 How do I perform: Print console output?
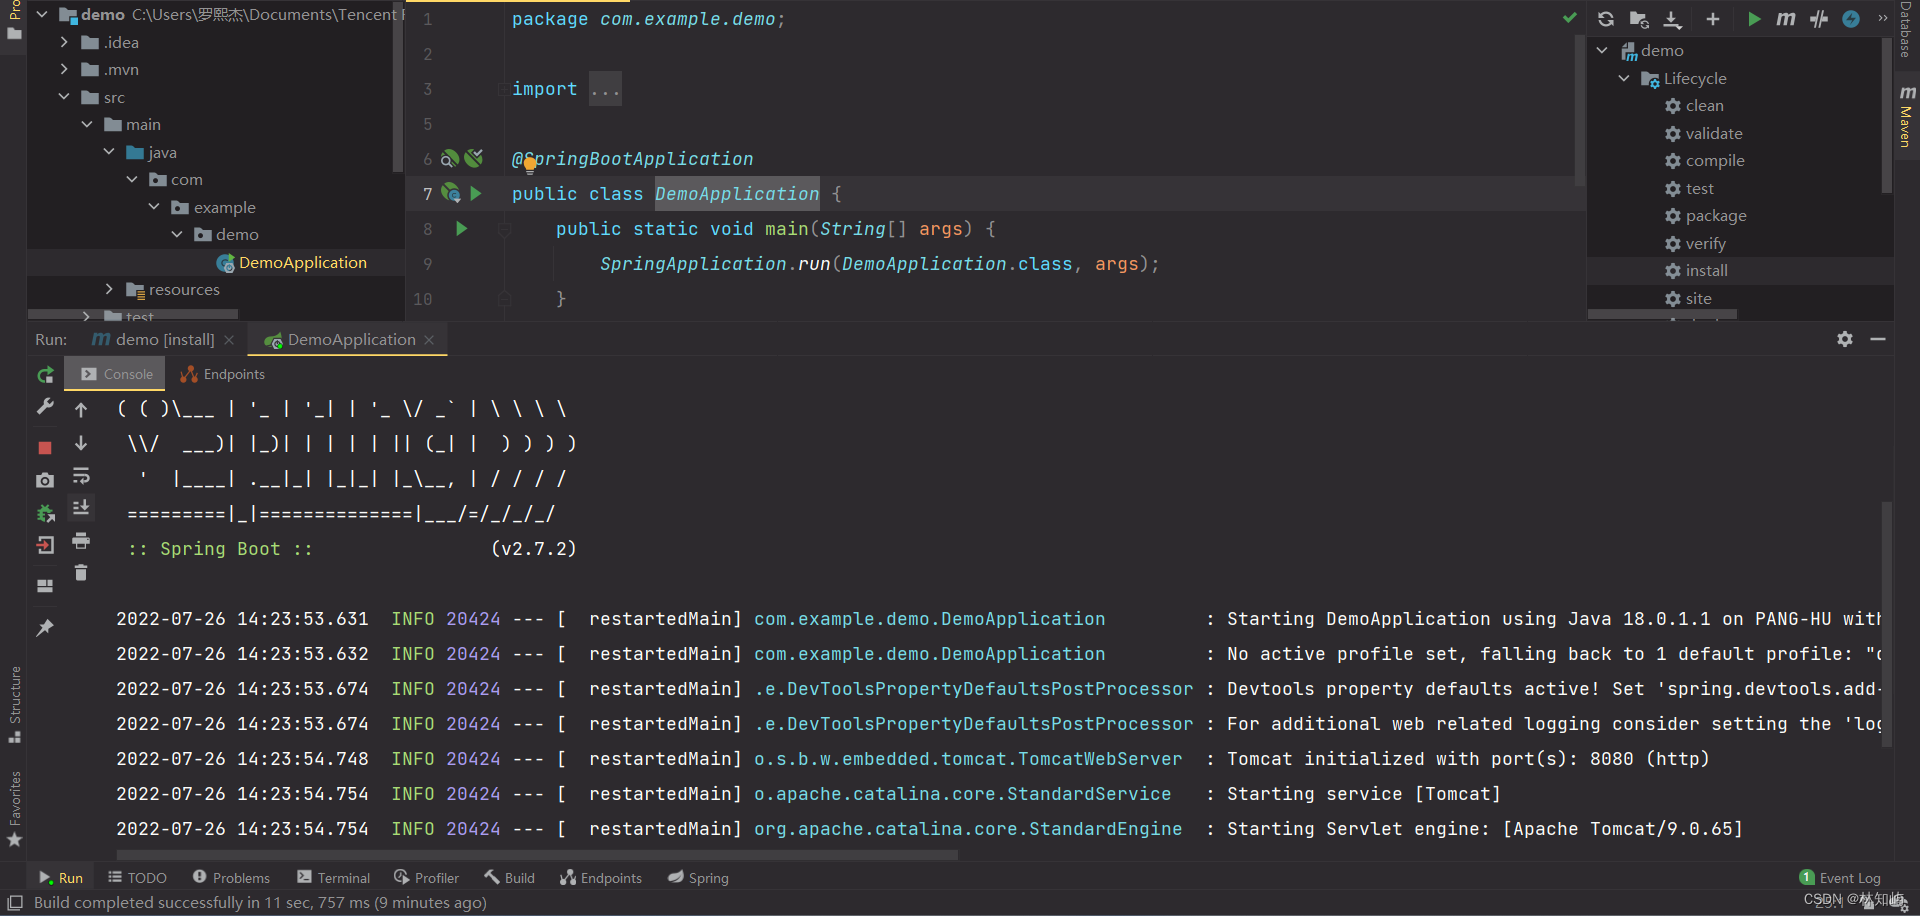[81, 540]
